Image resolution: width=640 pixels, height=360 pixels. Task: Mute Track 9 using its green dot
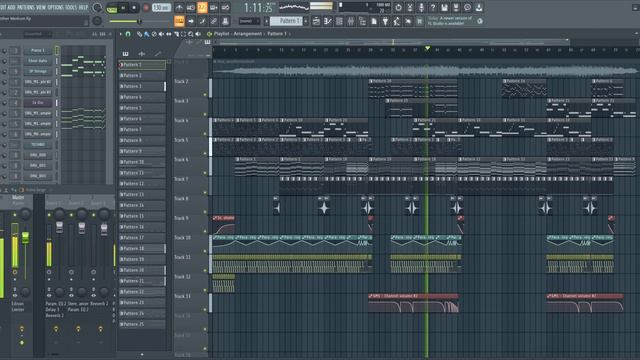pos(205,231)
